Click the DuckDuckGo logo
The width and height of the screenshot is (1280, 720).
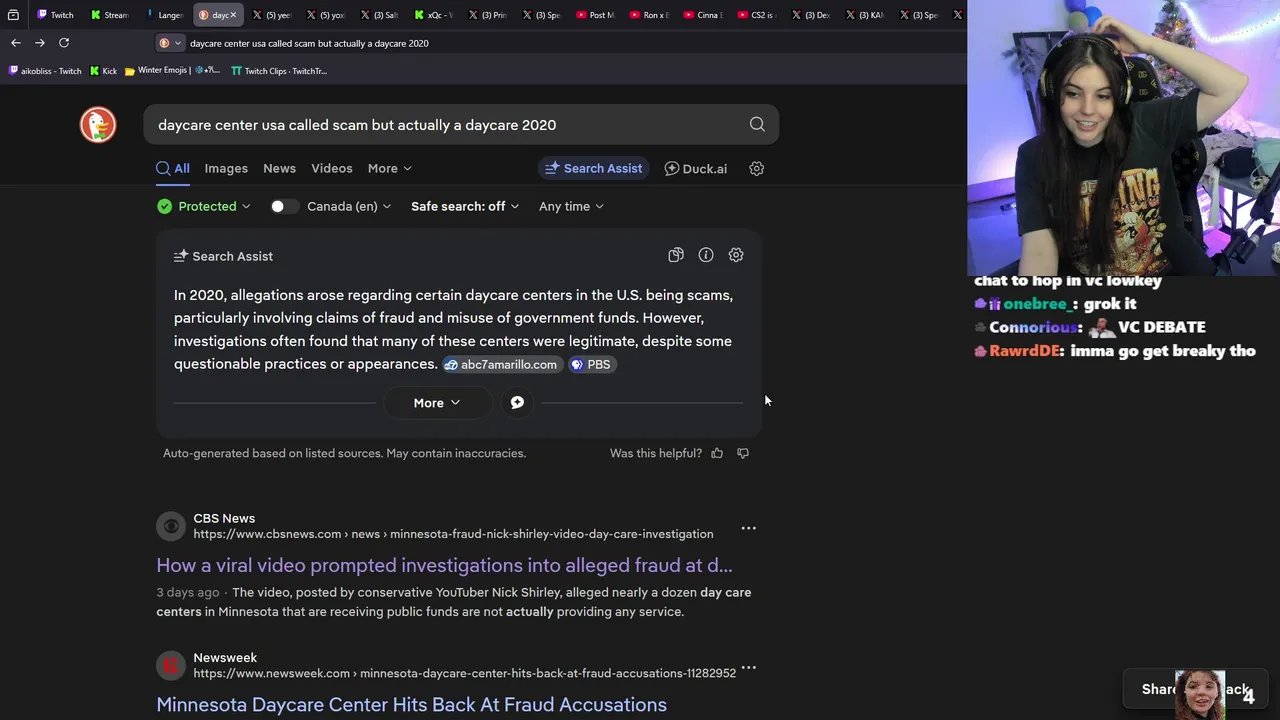coord(98,125)
